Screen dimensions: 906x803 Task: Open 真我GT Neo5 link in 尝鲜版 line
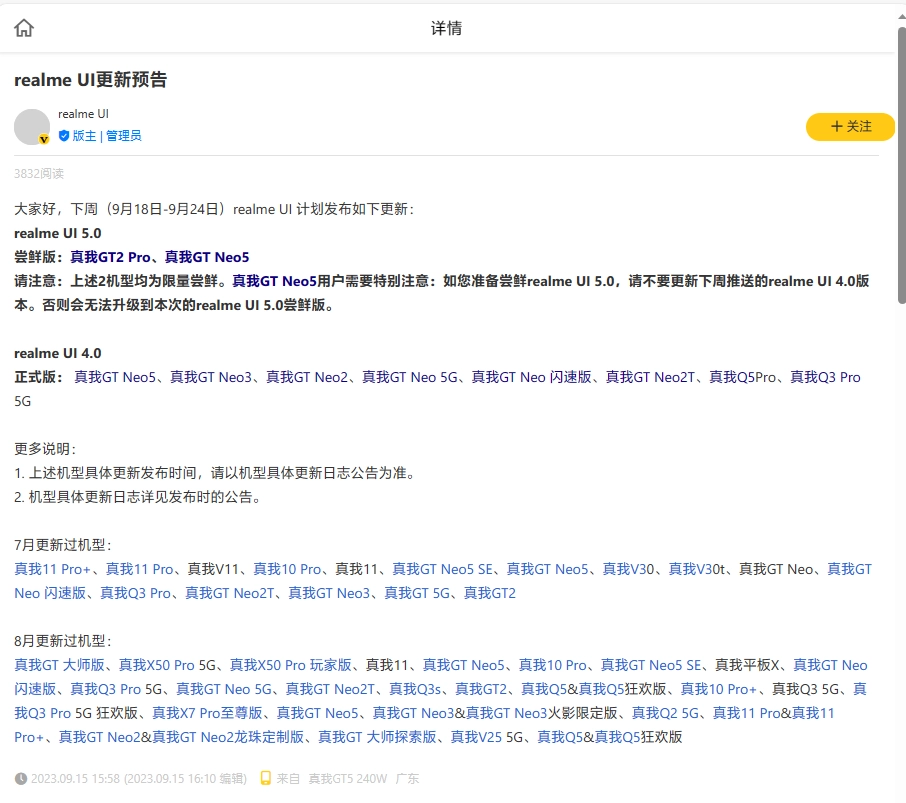coord(207,257)
